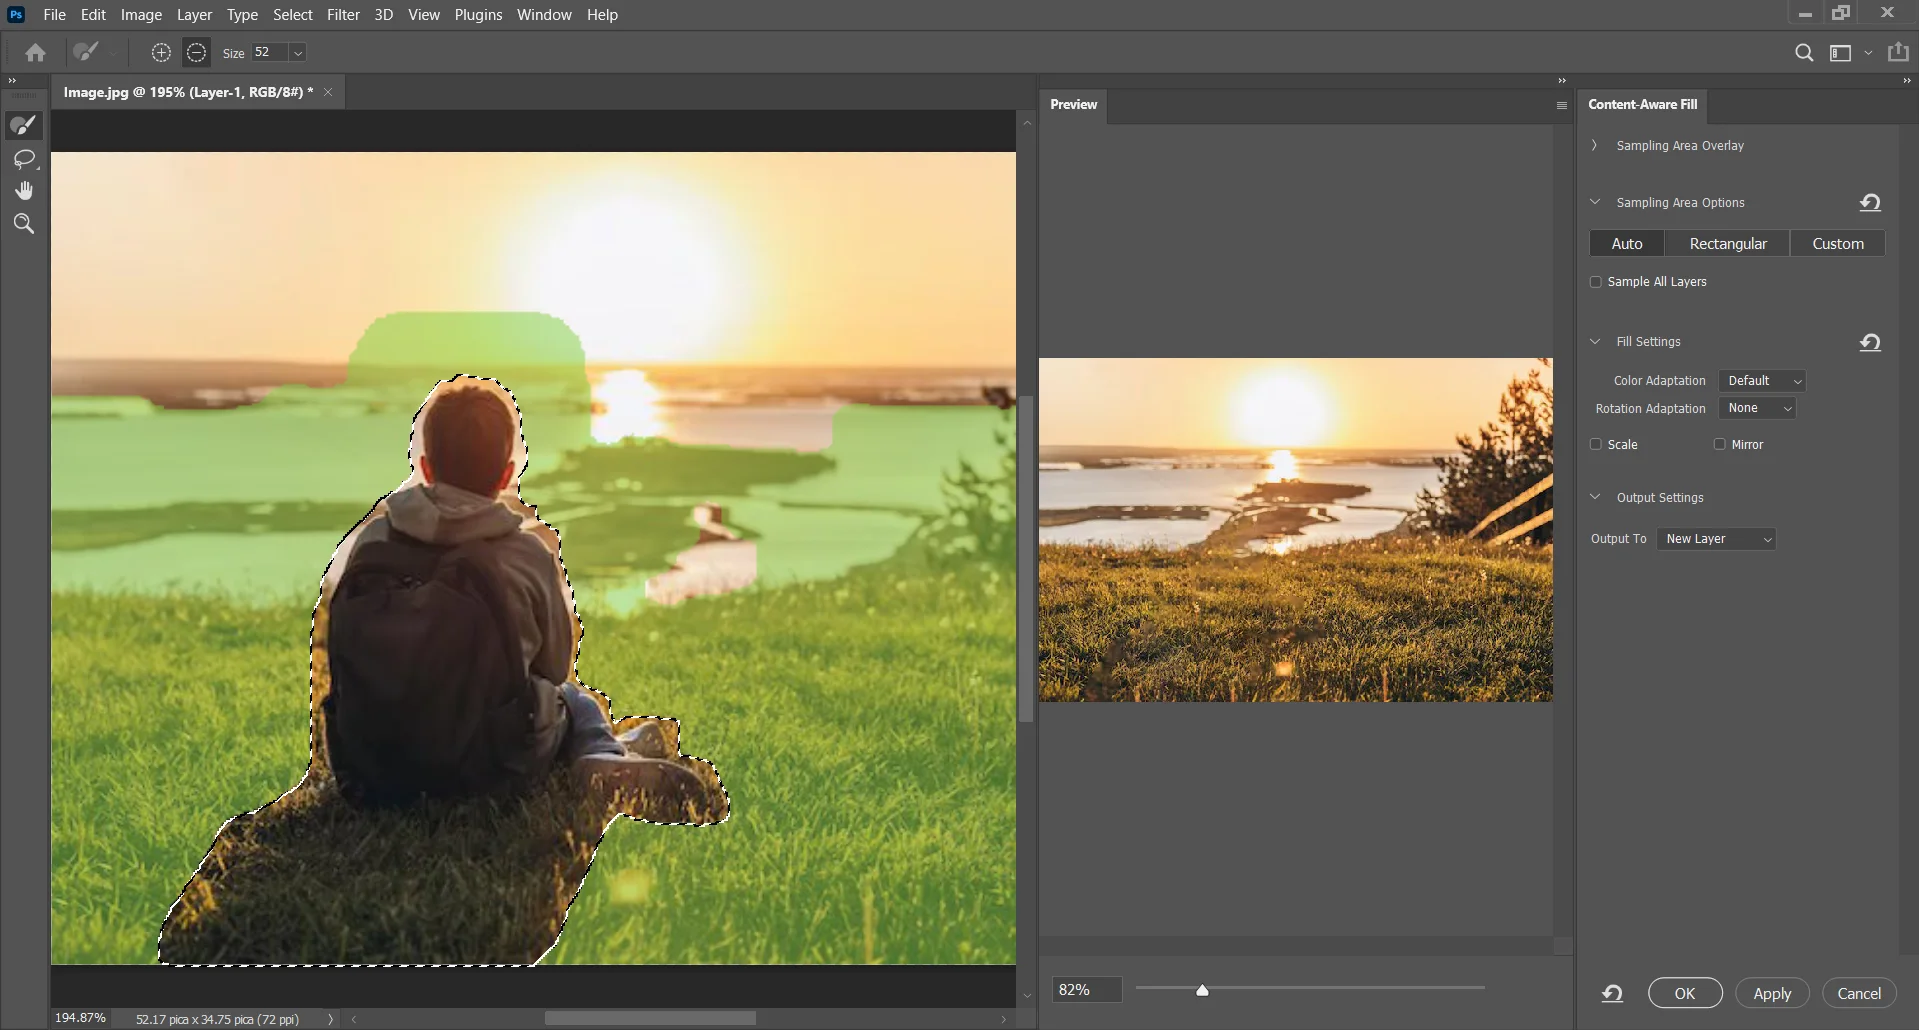Collapse Output Settings section
The height and width of the screenshot is (1030, 1919).
[x=1595, y=497]
